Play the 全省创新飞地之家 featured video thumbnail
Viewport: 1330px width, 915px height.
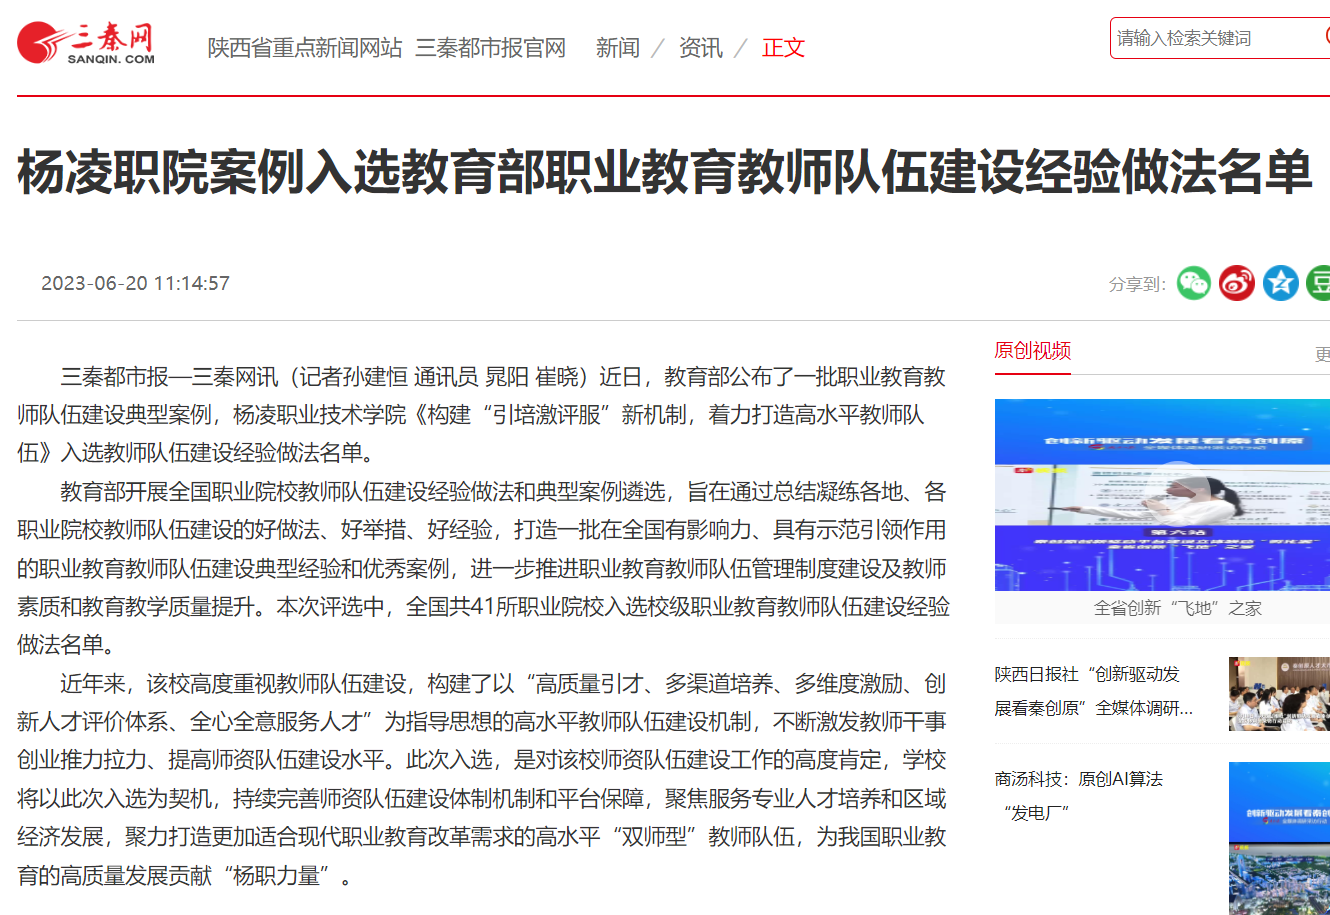[x=1162, y=494]
